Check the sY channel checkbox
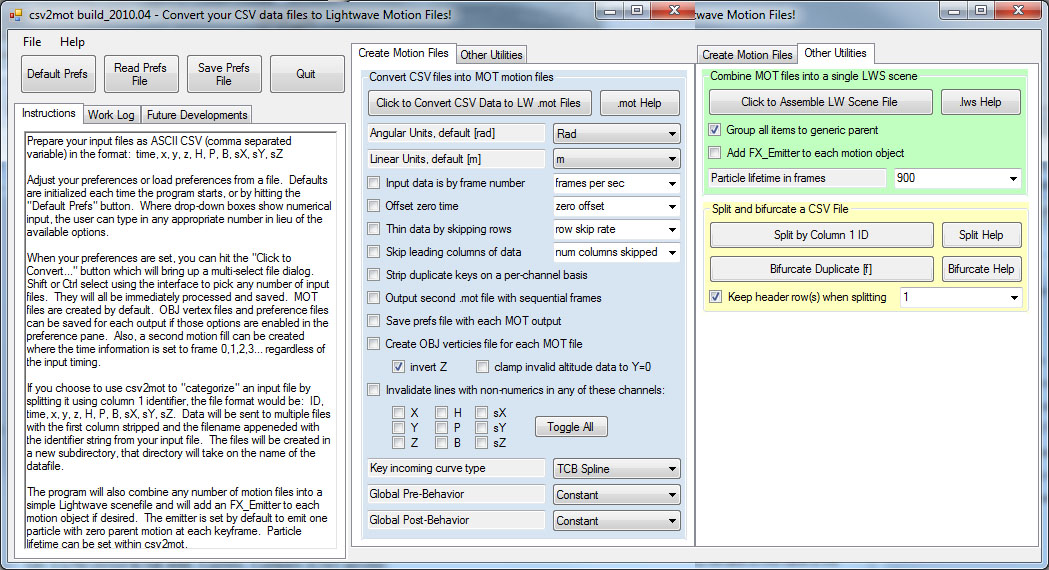This screenshot has height=570, width=1049. coord(482,428)
